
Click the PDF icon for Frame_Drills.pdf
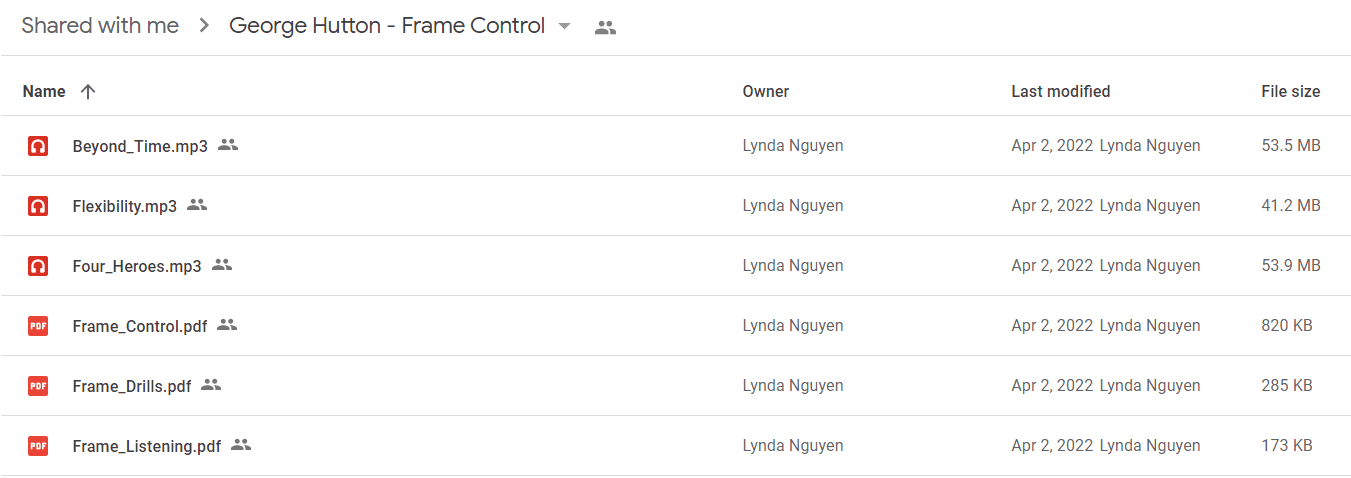[x=38, y=386]
